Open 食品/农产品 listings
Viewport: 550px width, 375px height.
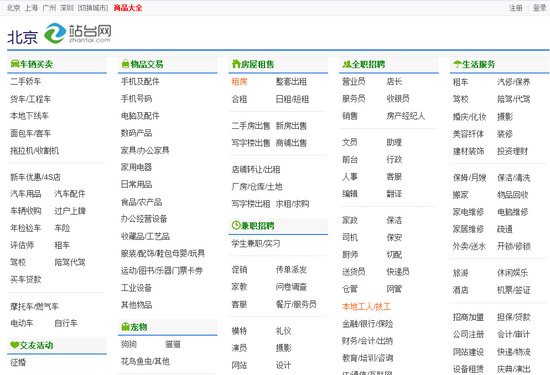coord(141,202)
